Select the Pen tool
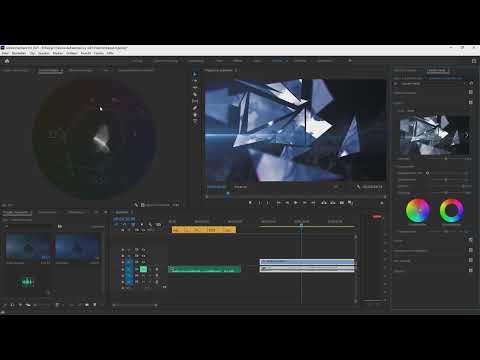 pyautogui.click(x=195, y=108)
